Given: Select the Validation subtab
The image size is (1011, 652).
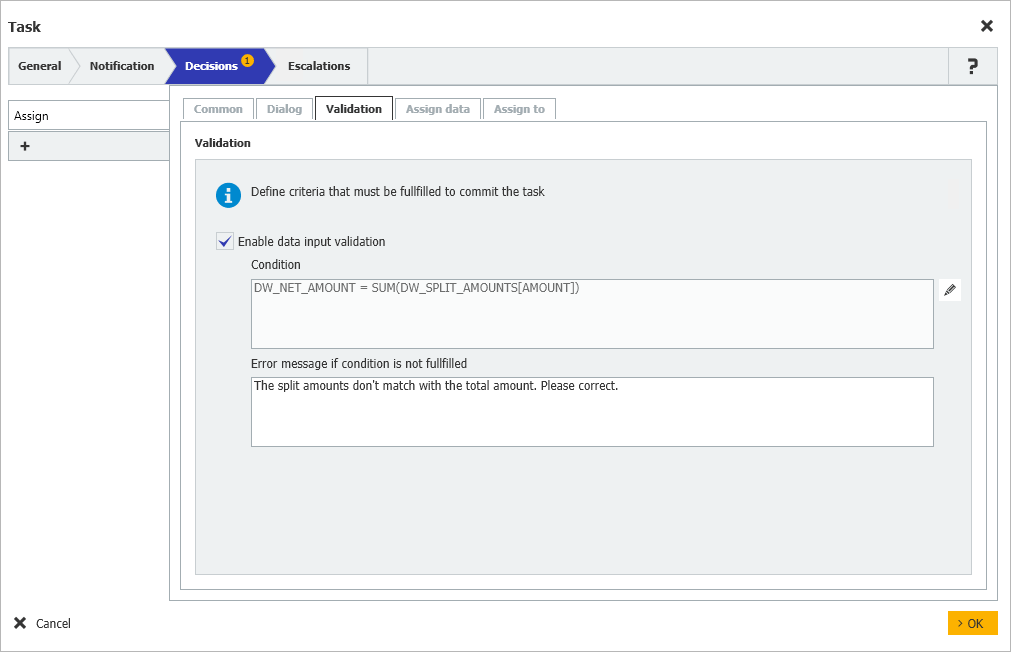Looking at the screenshot, I should pyautogui.click(x=353, y=109).
